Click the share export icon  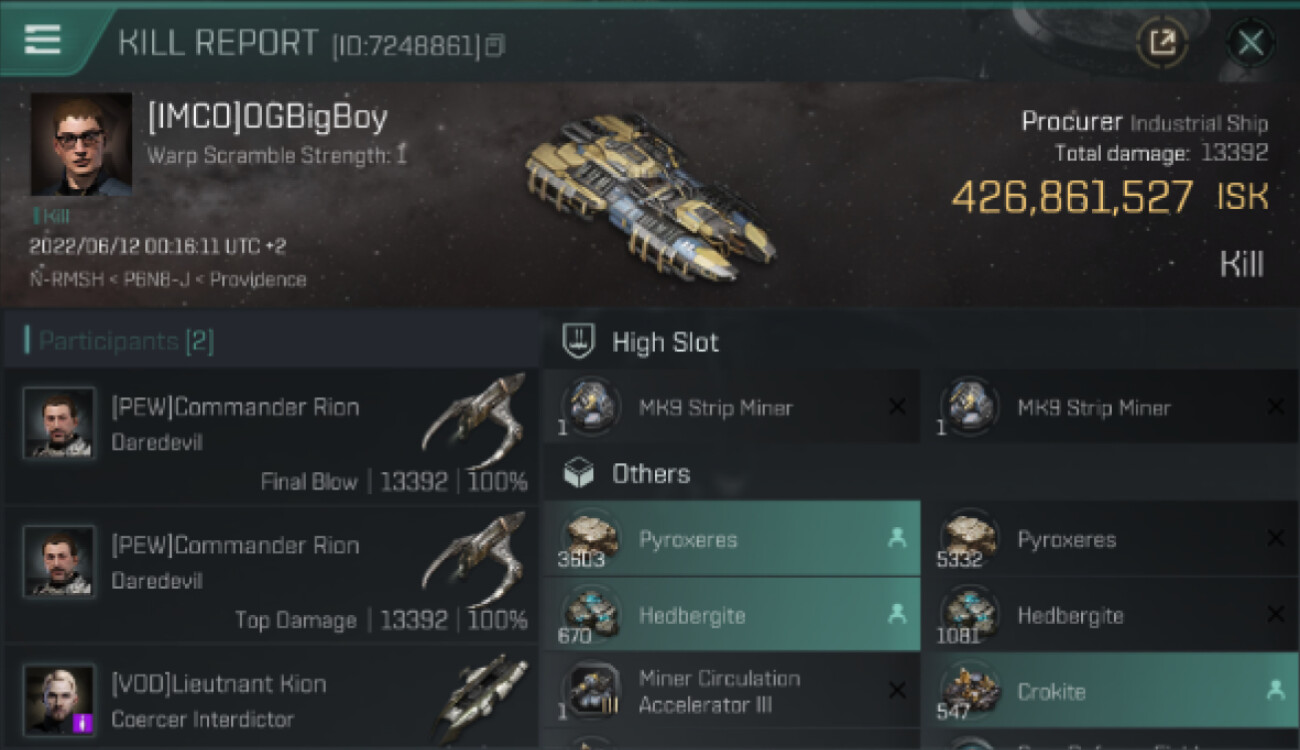pyautogui.click(x=1162, y=43)
